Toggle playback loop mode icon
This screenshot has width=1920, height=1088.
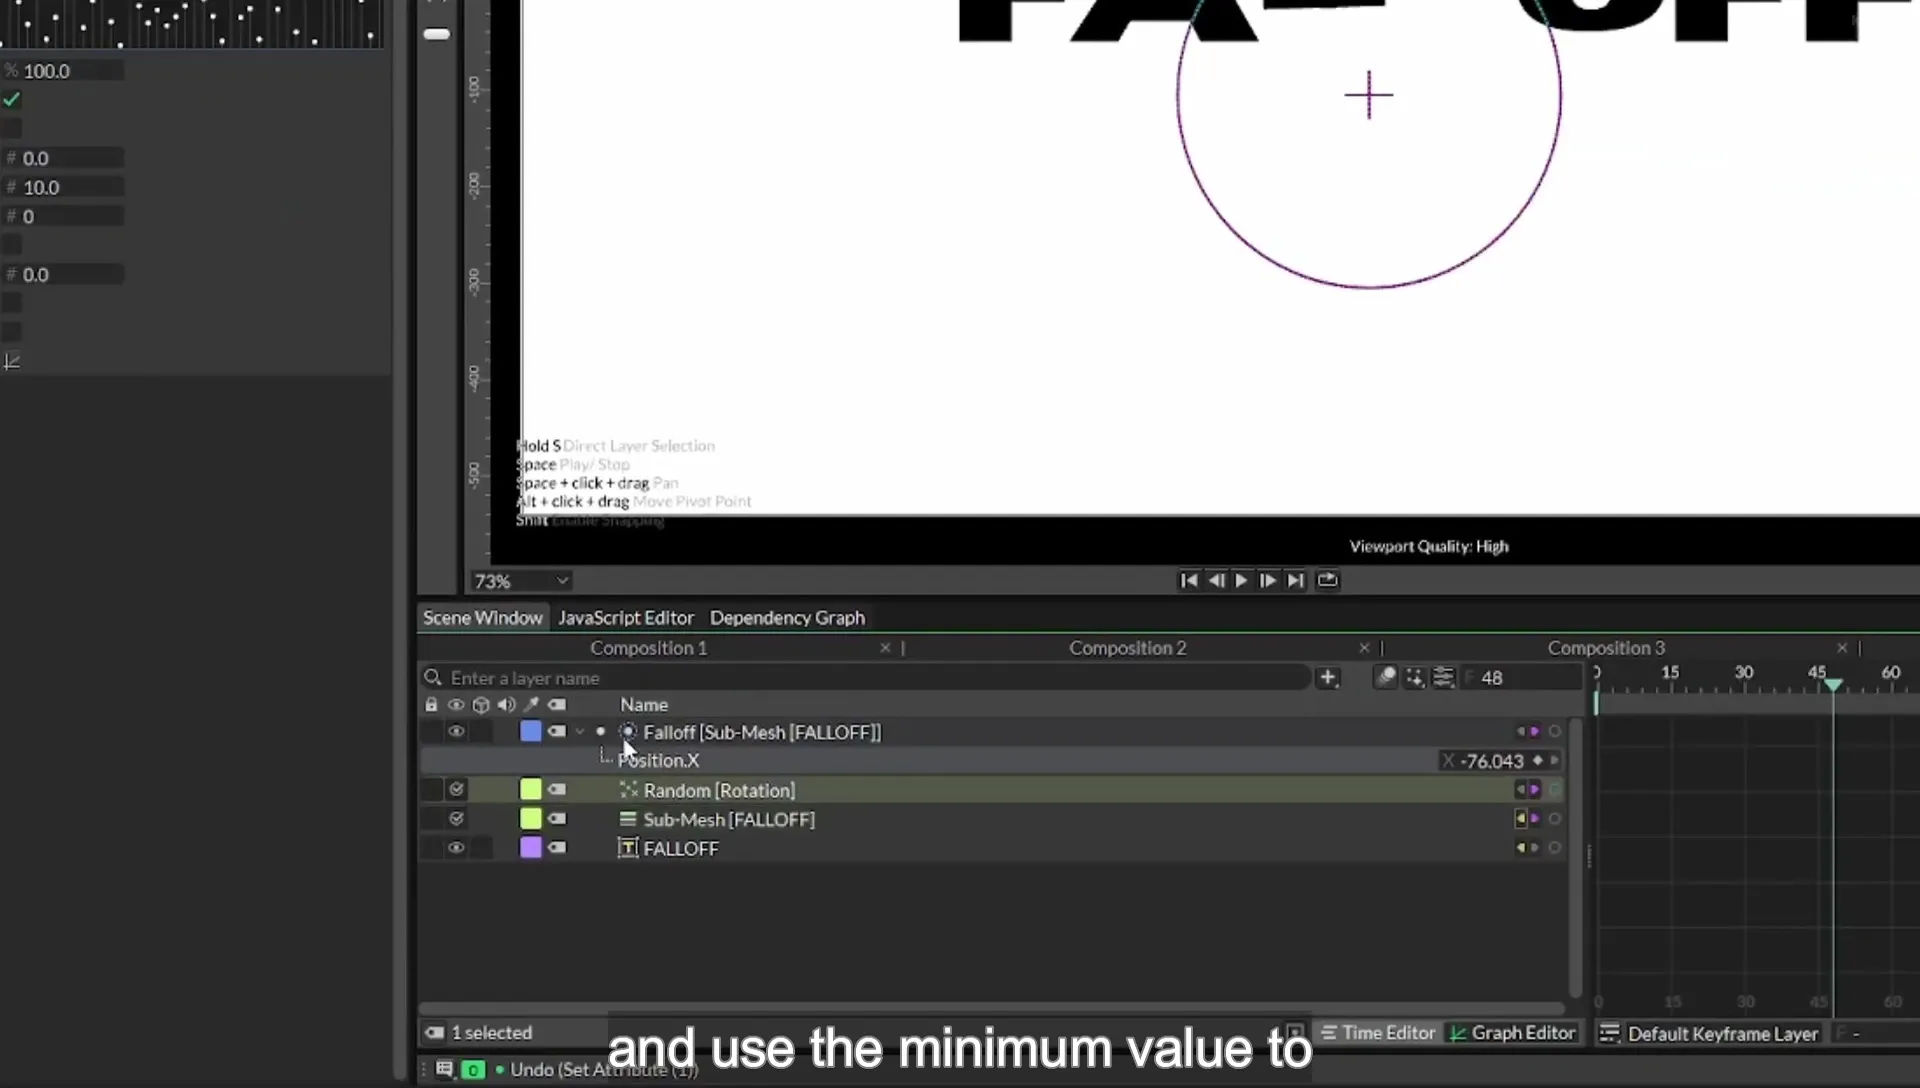coord(1327,580)
